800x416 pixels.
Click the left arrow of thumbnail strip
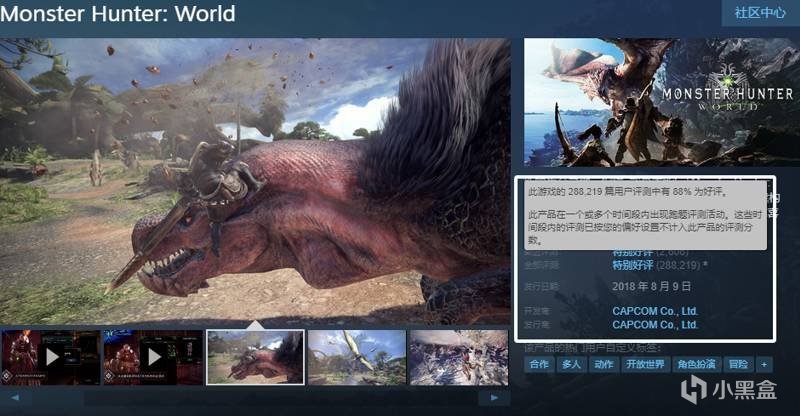[16, 398]
